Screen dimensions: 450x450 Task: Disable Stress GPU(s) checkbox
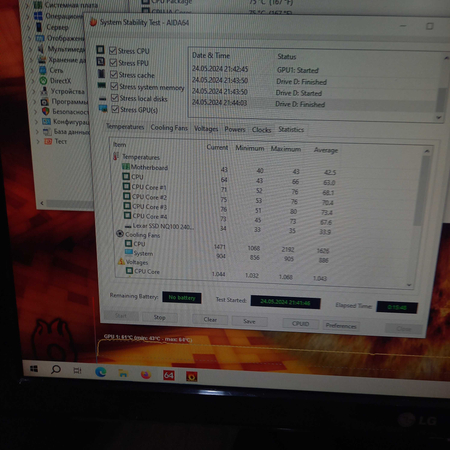[115, 109]
